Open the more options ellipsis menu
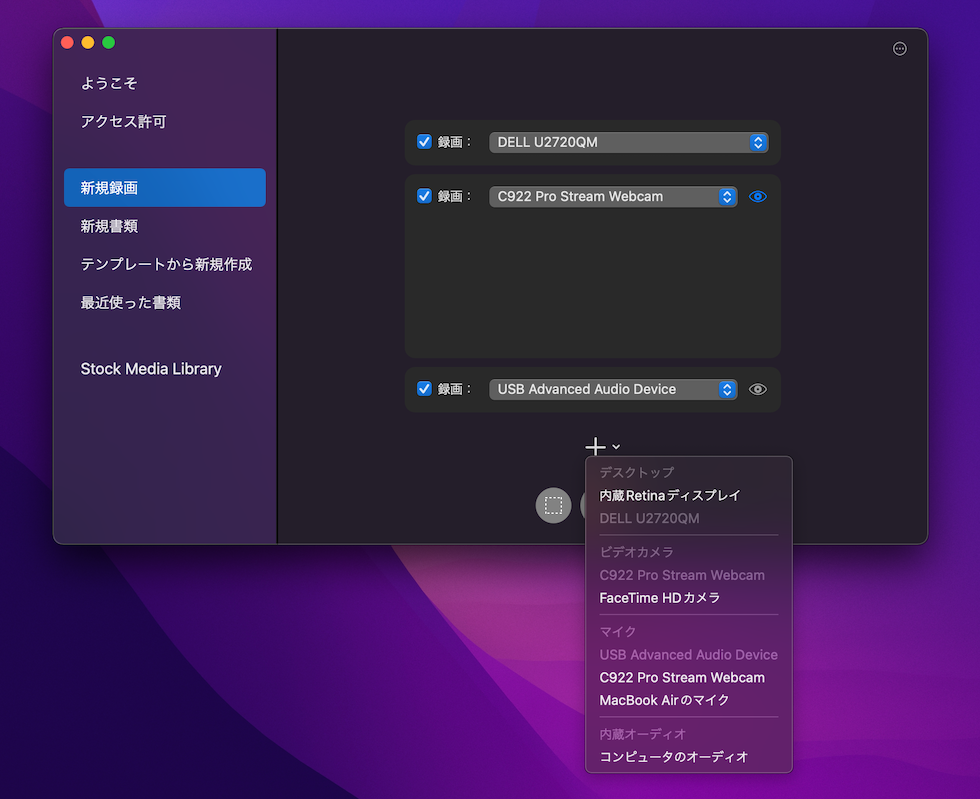 point(899,48)
